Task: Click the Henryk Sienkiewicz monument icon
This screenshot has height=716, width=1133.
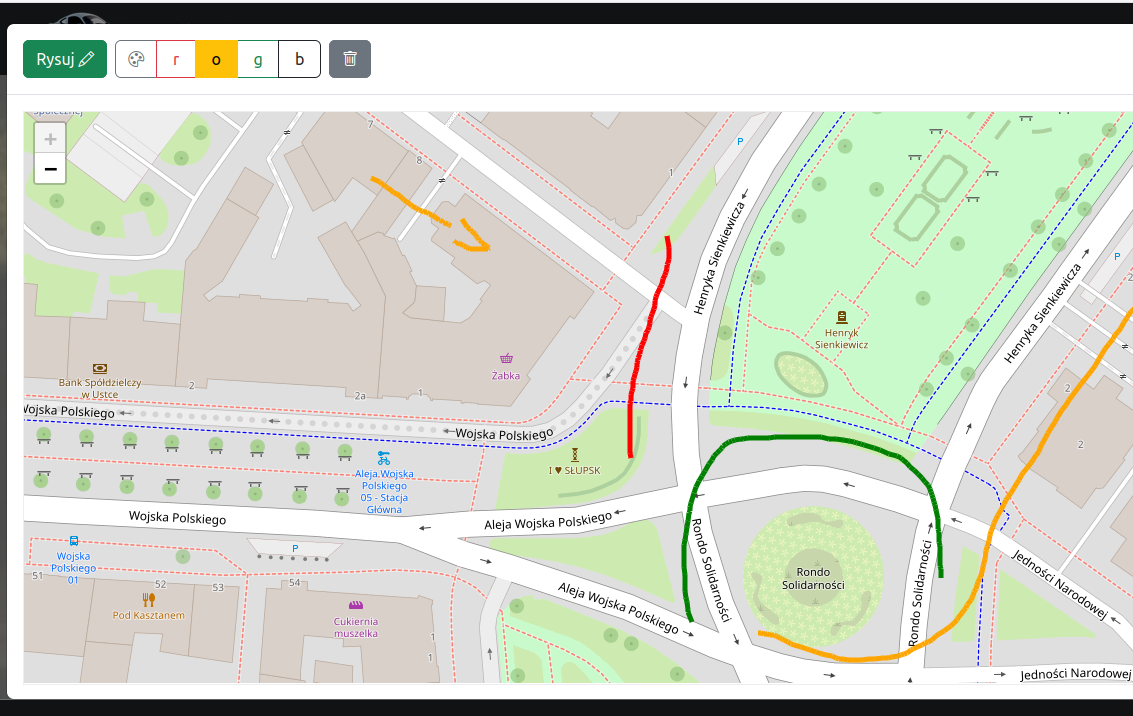Action: [x=841, y=316]
